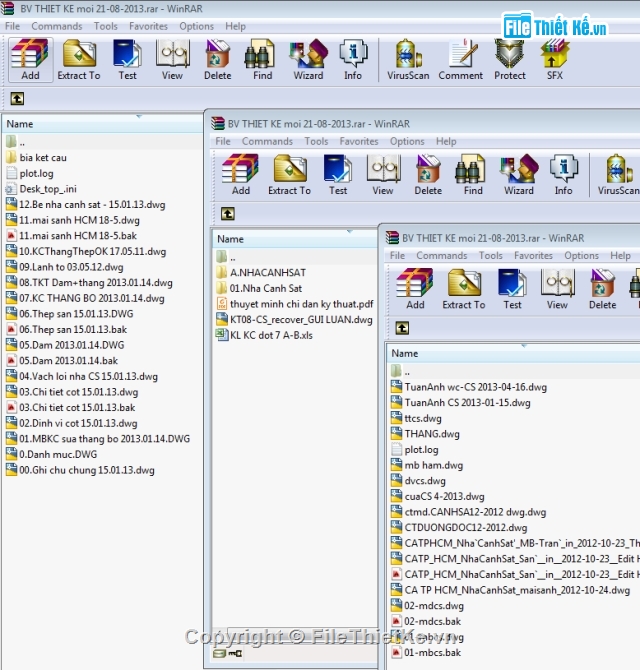Click Delete icon in back WinRAR window

(x=217, y=59)
